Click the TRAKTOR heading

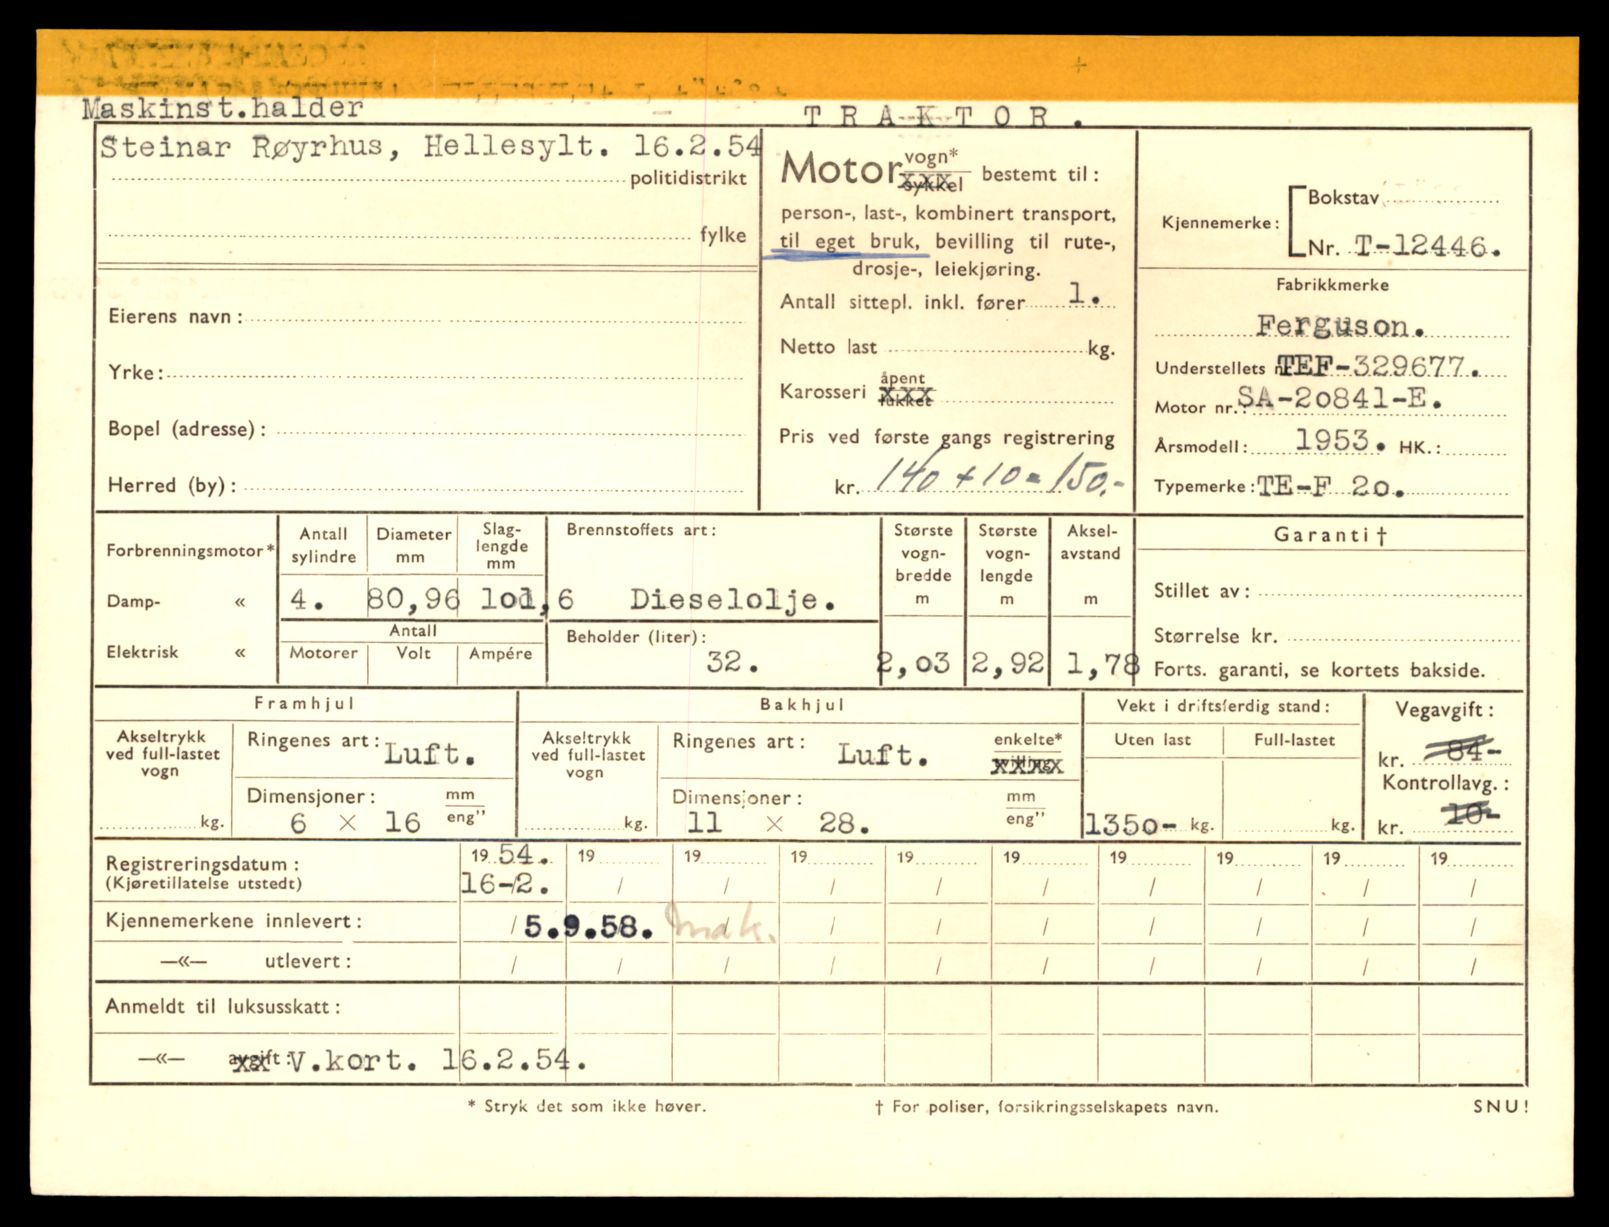(942, 116)
